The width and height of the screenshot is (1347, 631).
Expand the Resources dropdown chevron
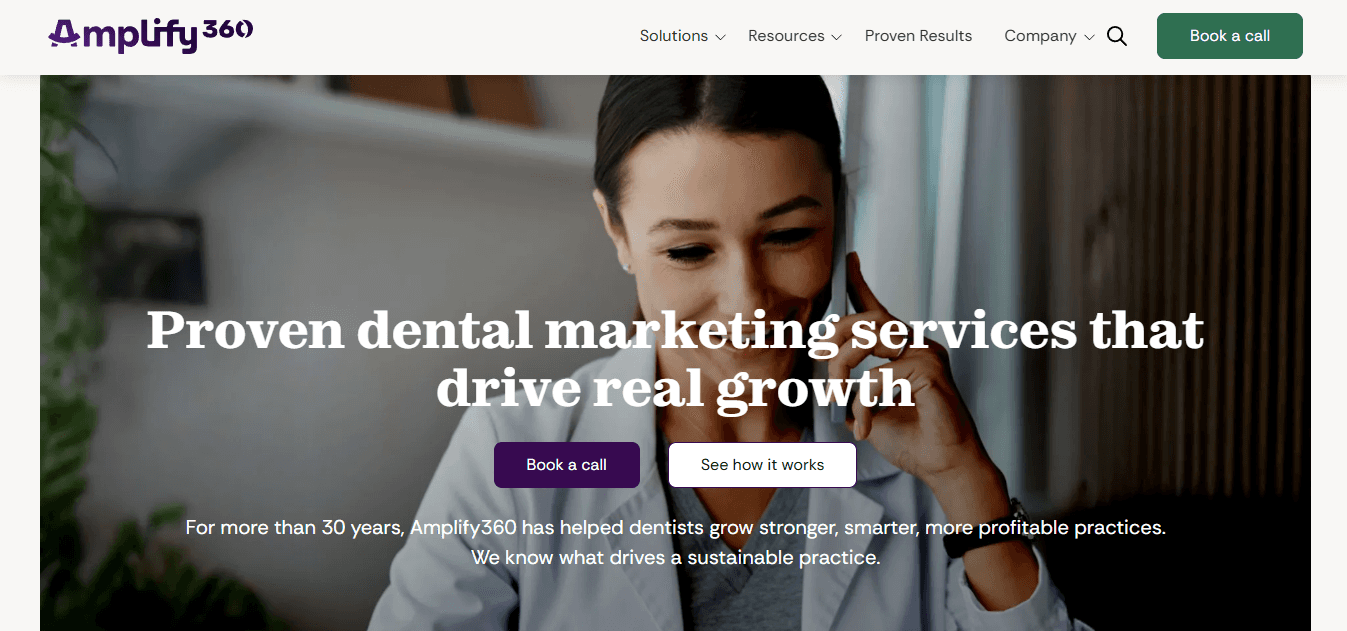tap(837, 37)
